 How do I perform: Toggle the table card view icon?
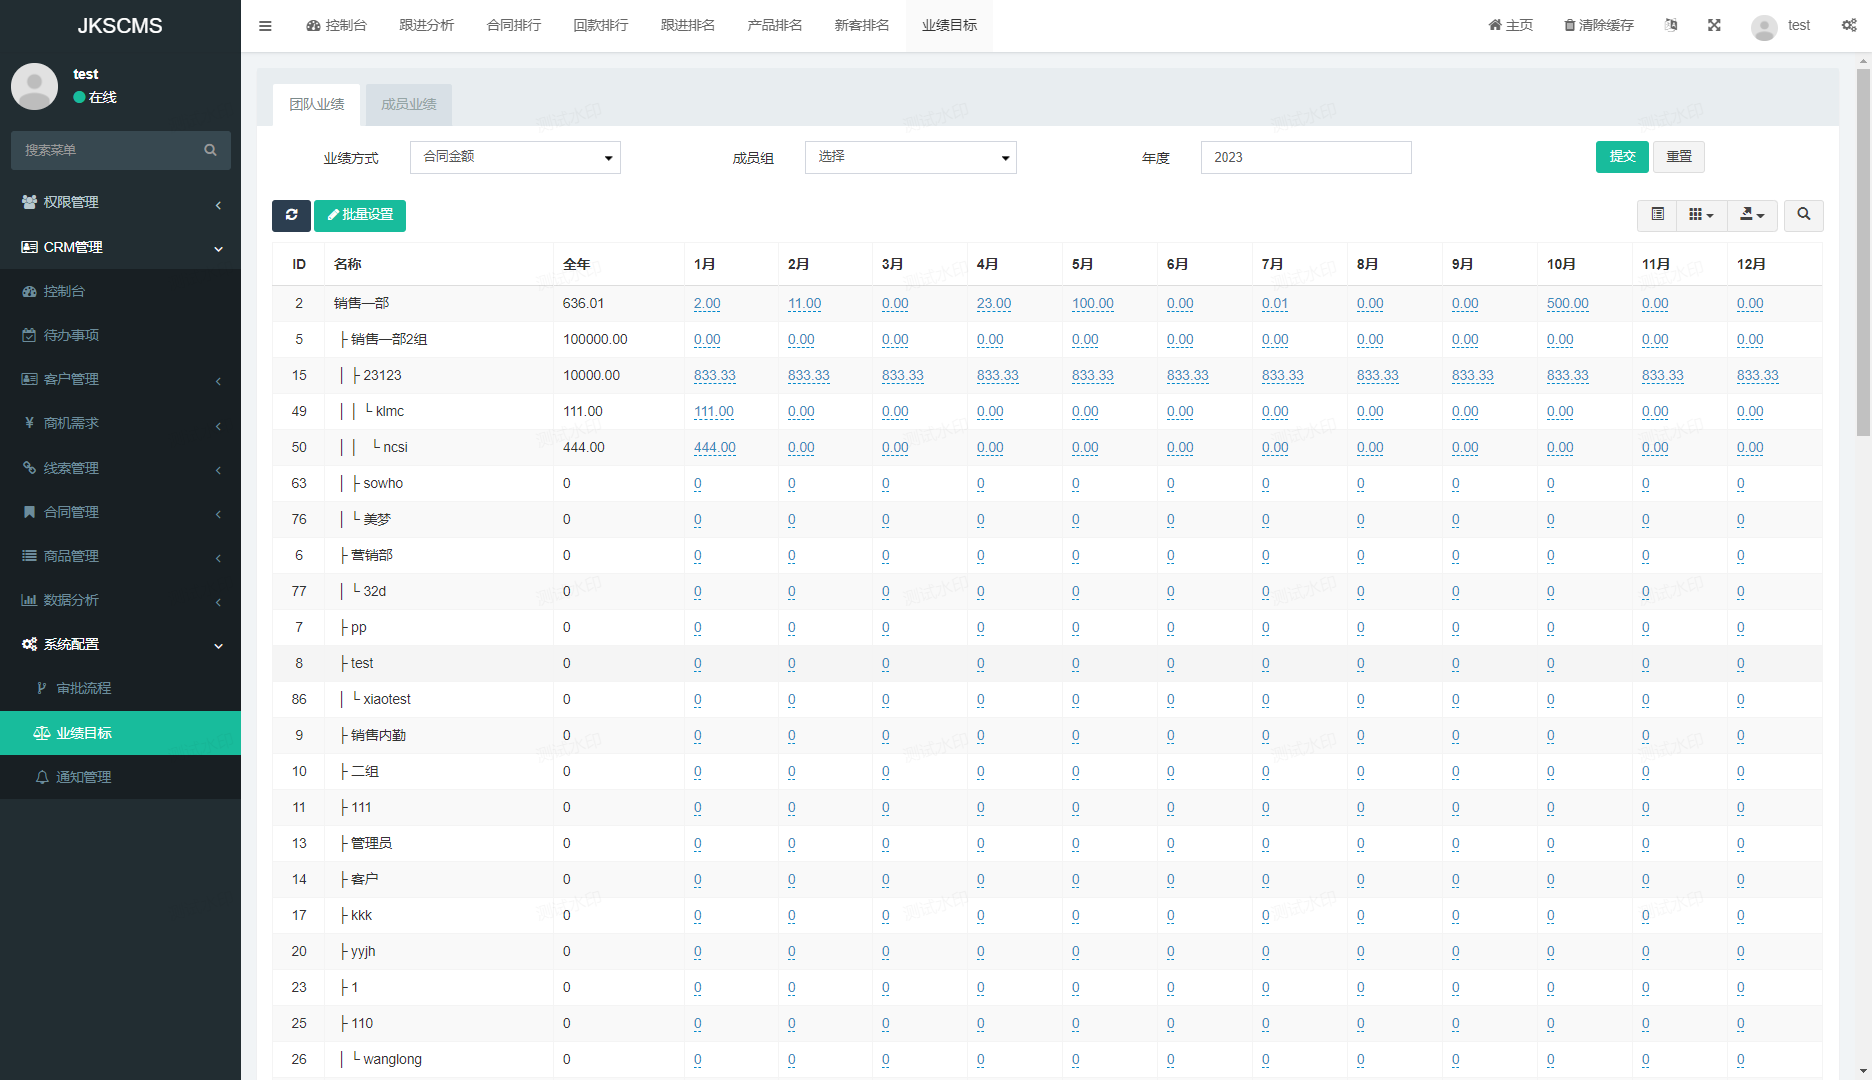pyautogui.click(x=1657, y=215)
